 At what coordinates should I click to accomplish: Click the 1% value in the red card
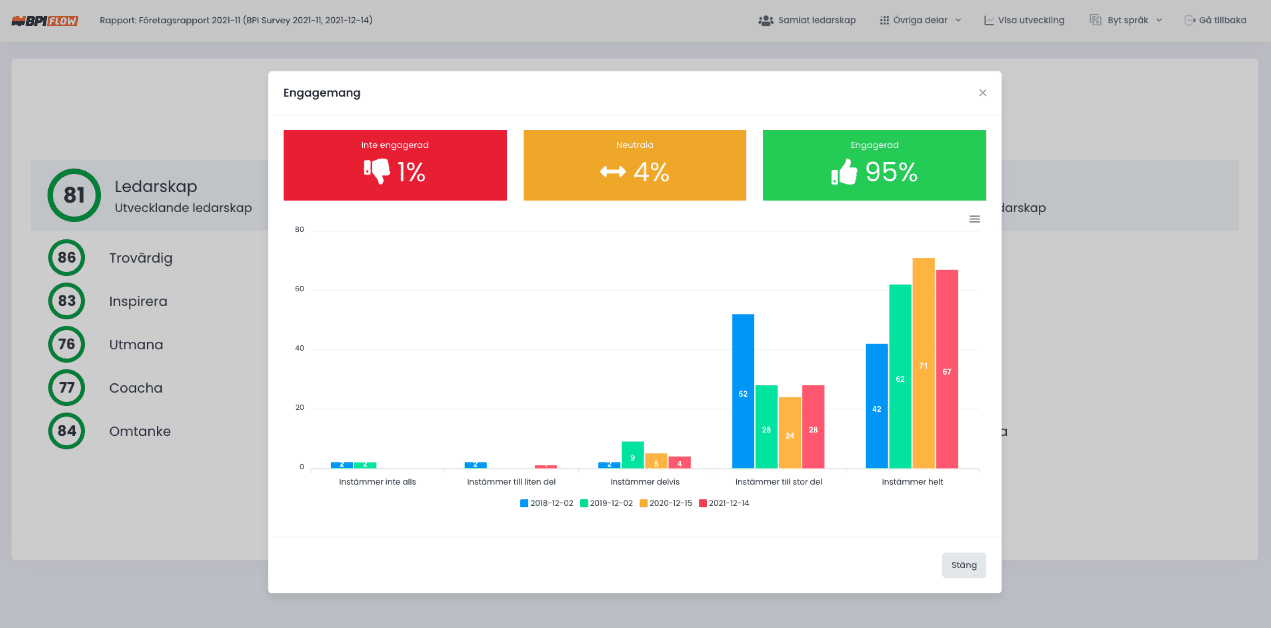click(x=411, y=172)
